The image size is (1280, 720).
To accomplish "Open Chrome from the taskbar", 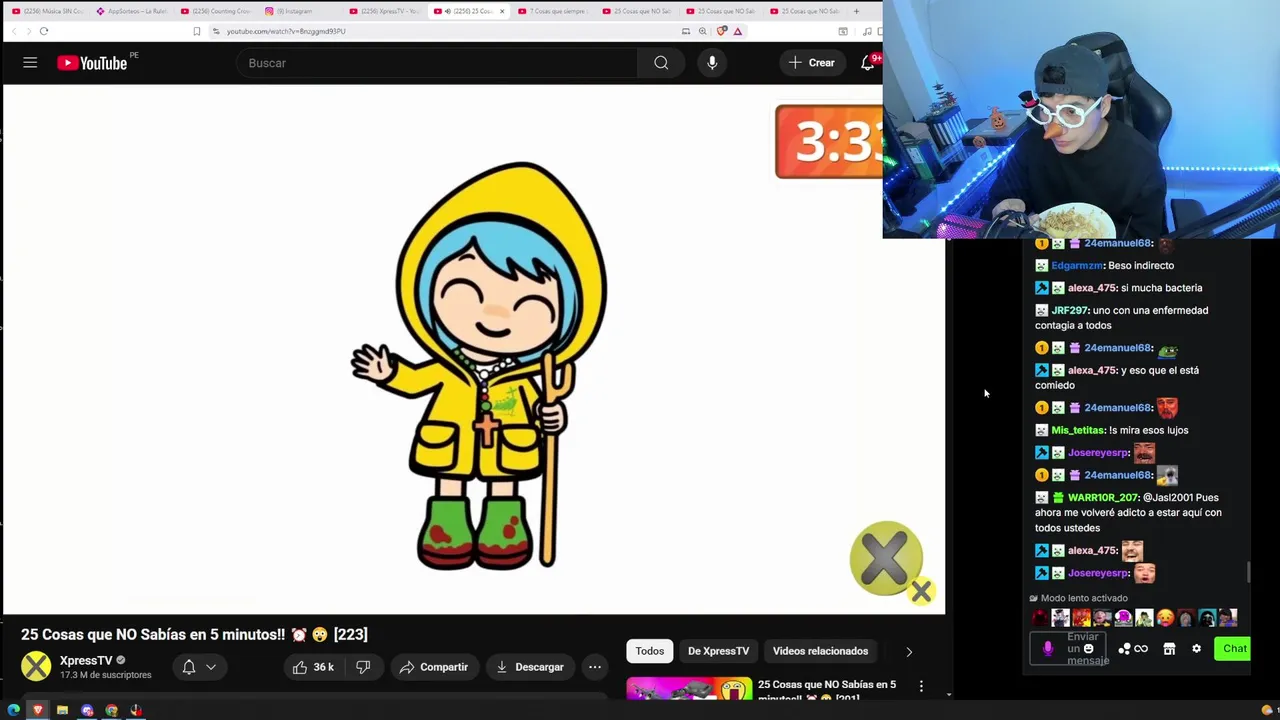I will (x=111, y=710).
